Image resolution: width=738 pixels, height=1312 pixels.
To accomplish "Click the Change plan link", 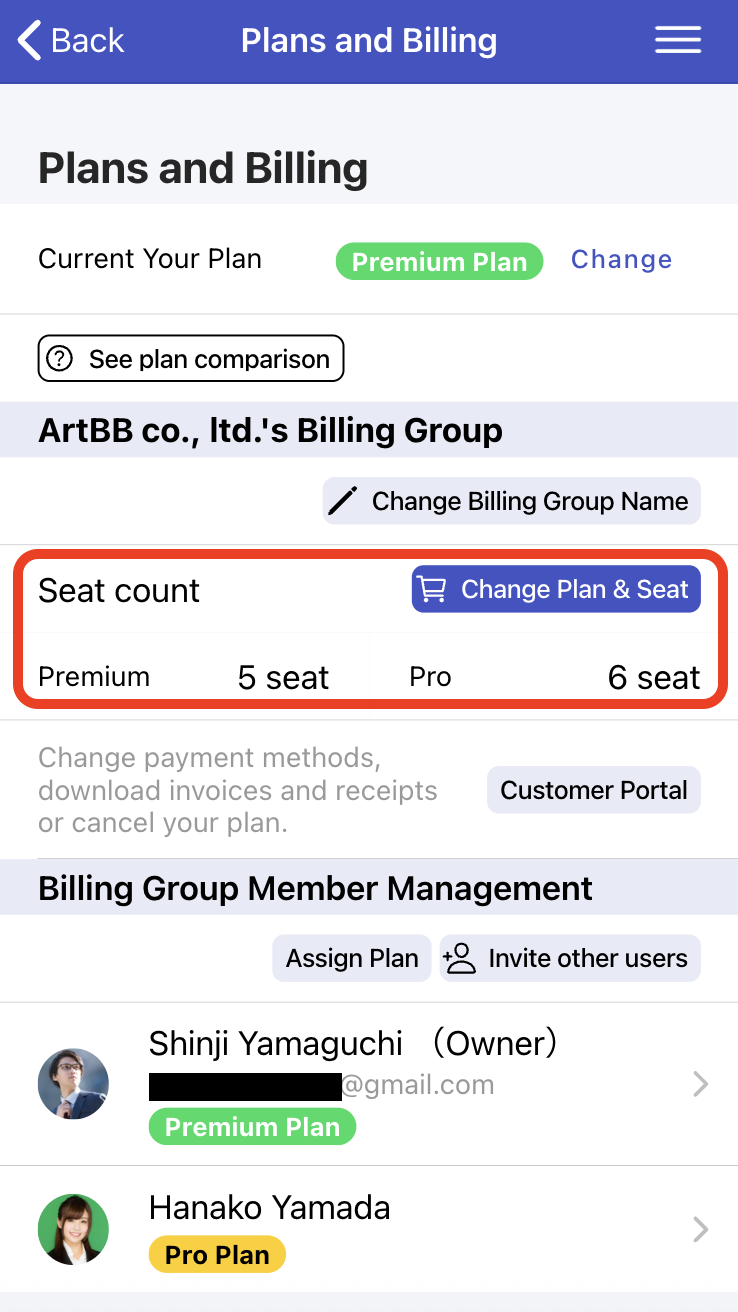I will coord(621,260).
